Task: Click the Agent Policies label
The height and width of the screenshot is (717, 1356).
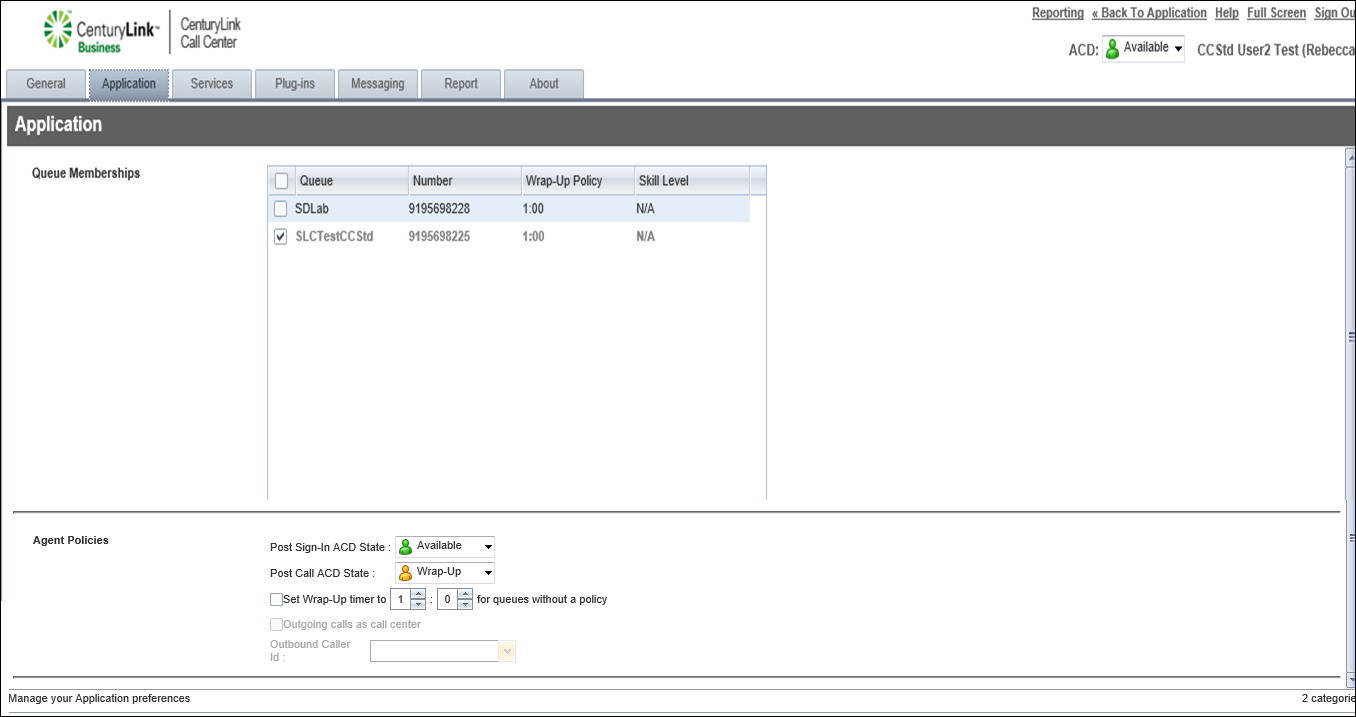Action: tap(71, 540)
